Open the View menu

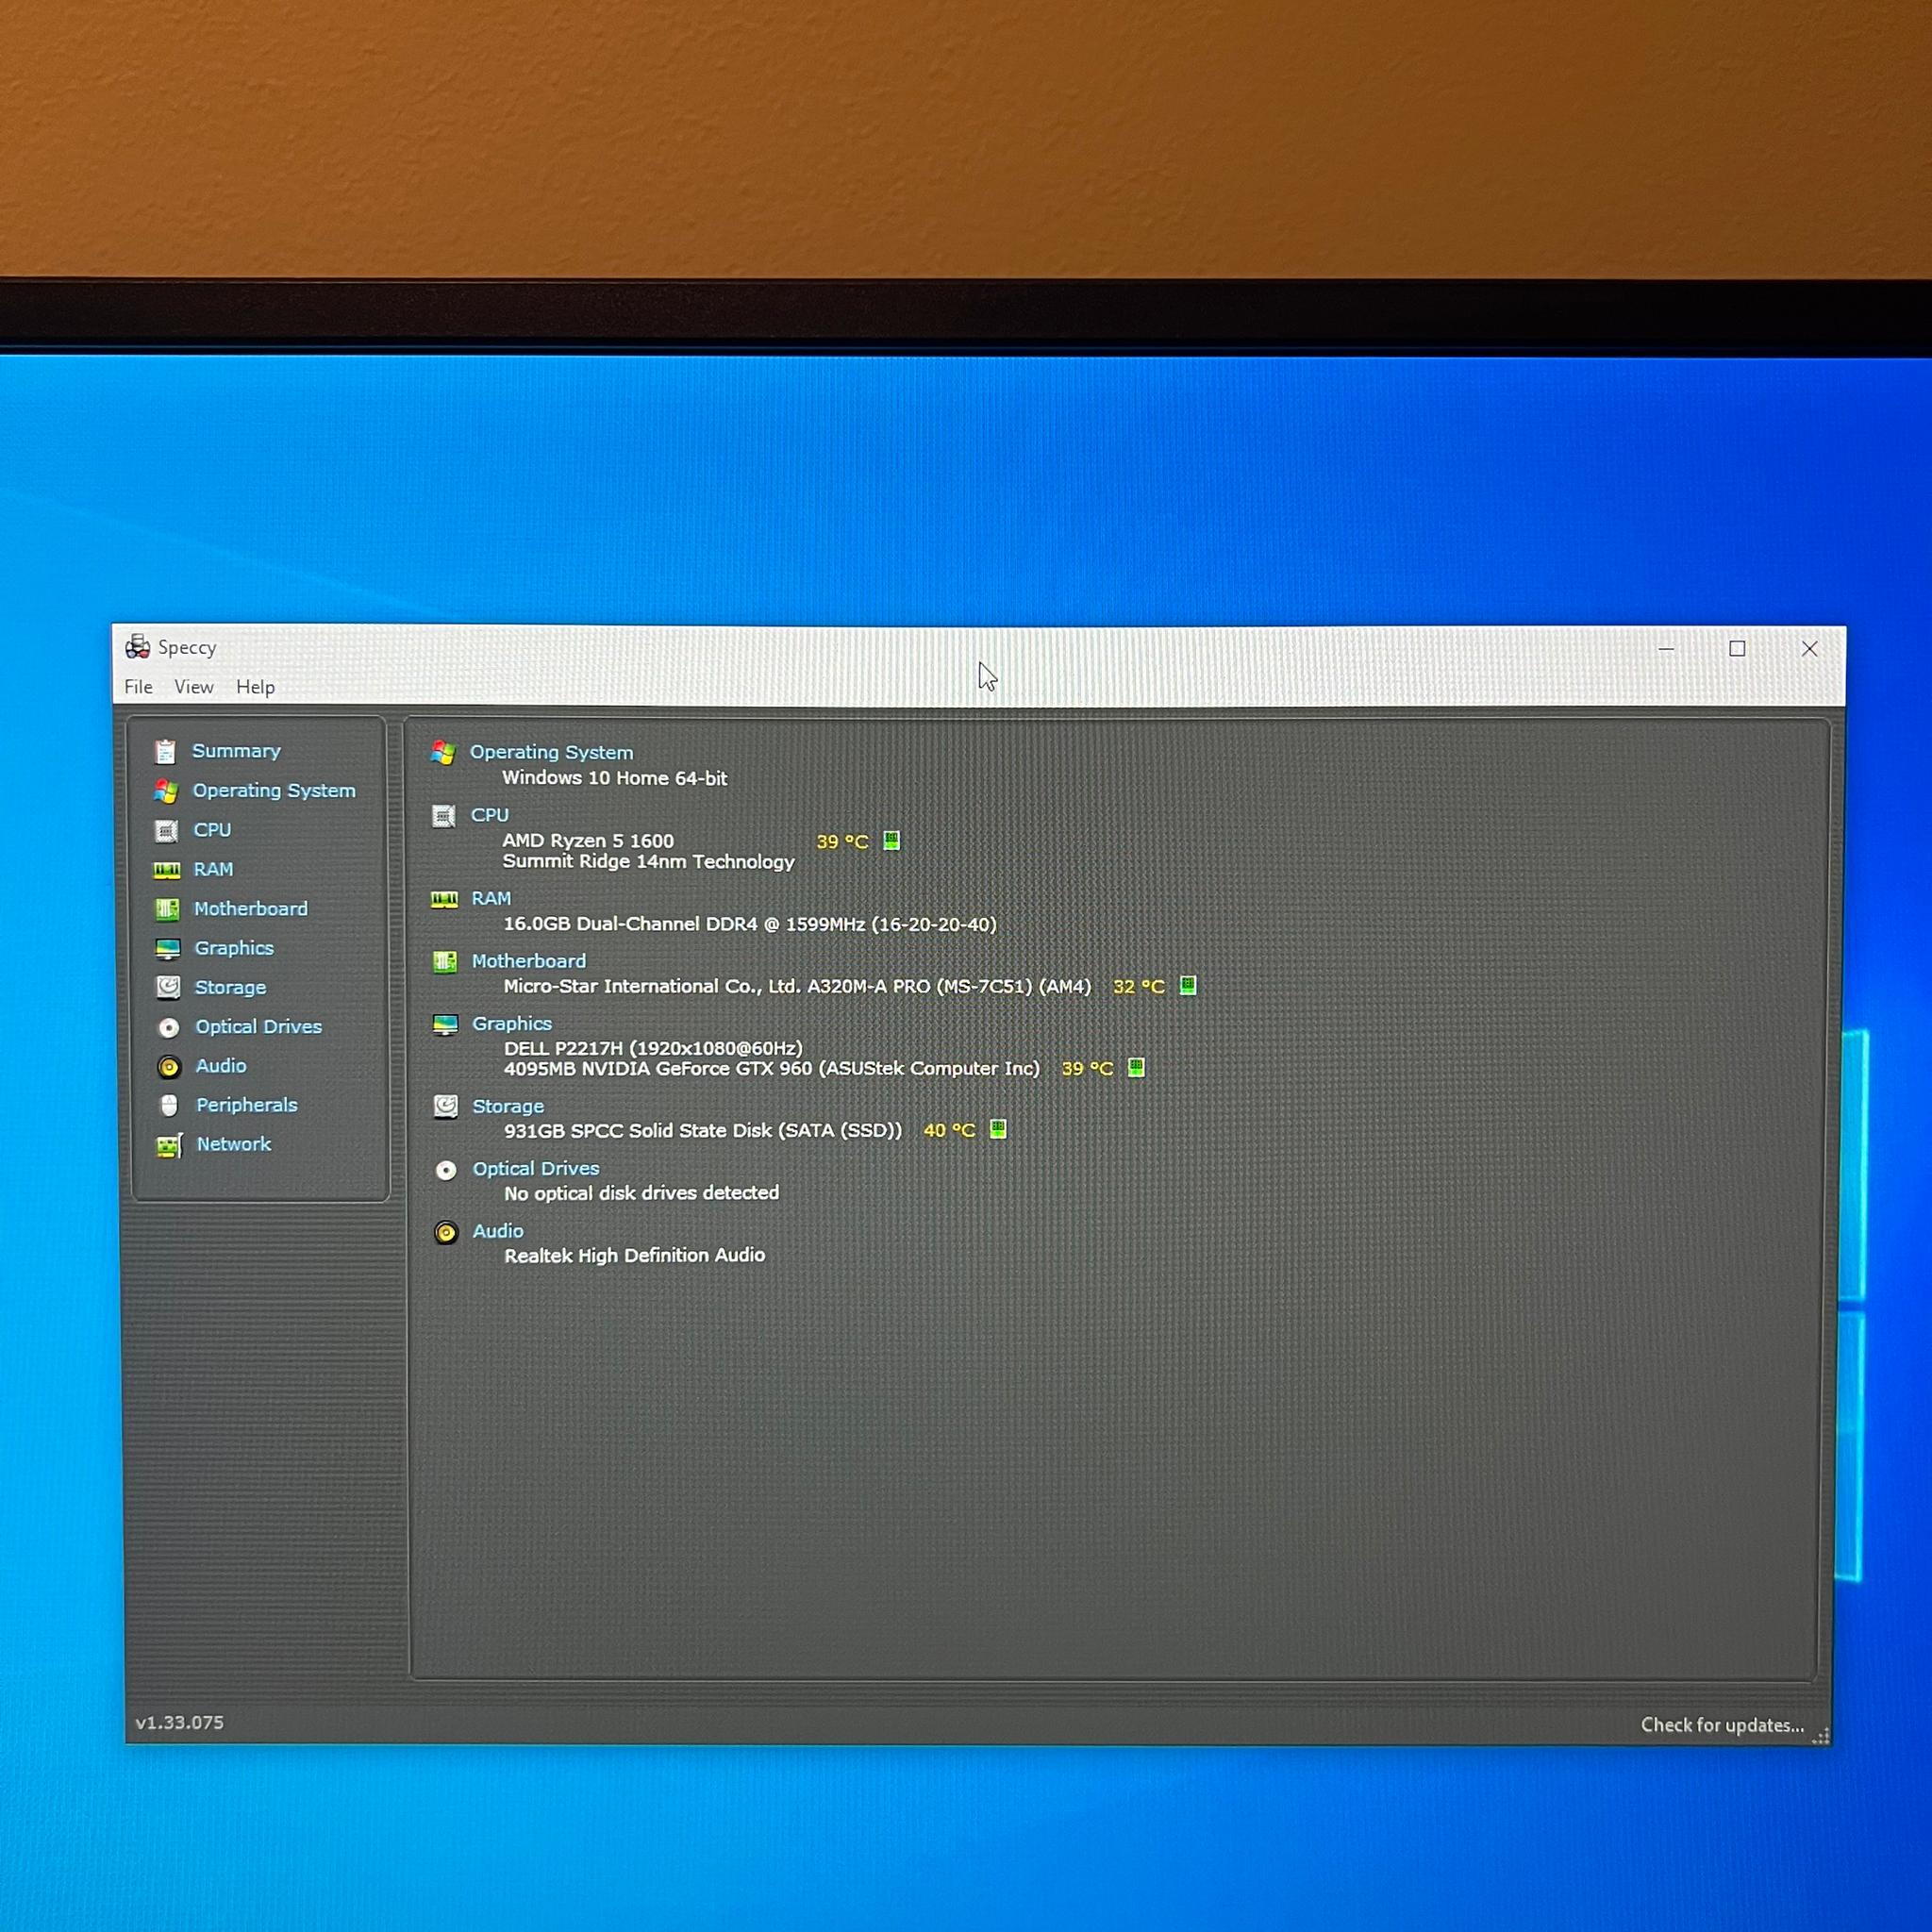pyautogui.click(x=193, y=687)
